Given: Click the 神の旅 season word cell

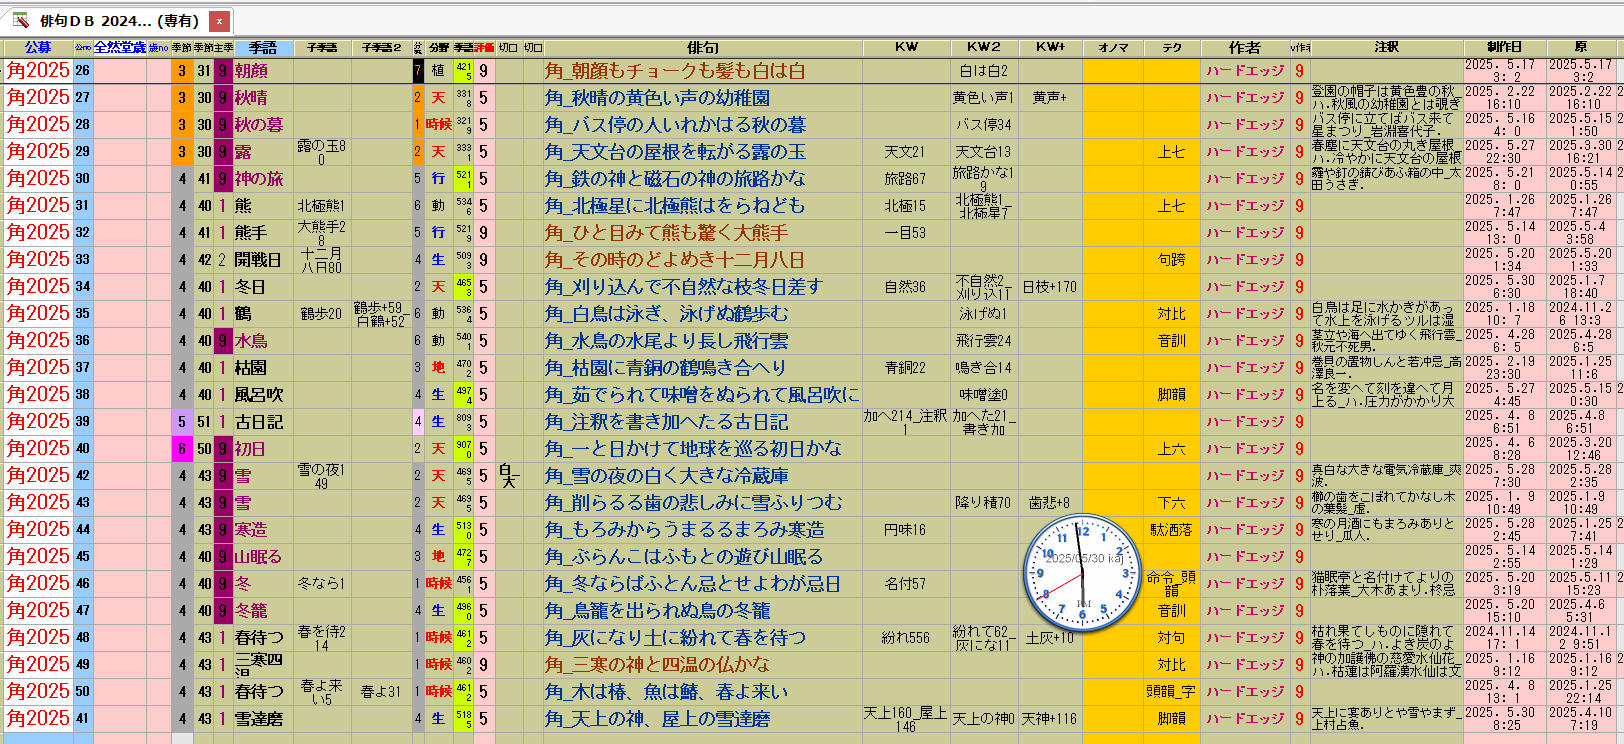Looking at the screenshot, I should [x=259, y=179].
